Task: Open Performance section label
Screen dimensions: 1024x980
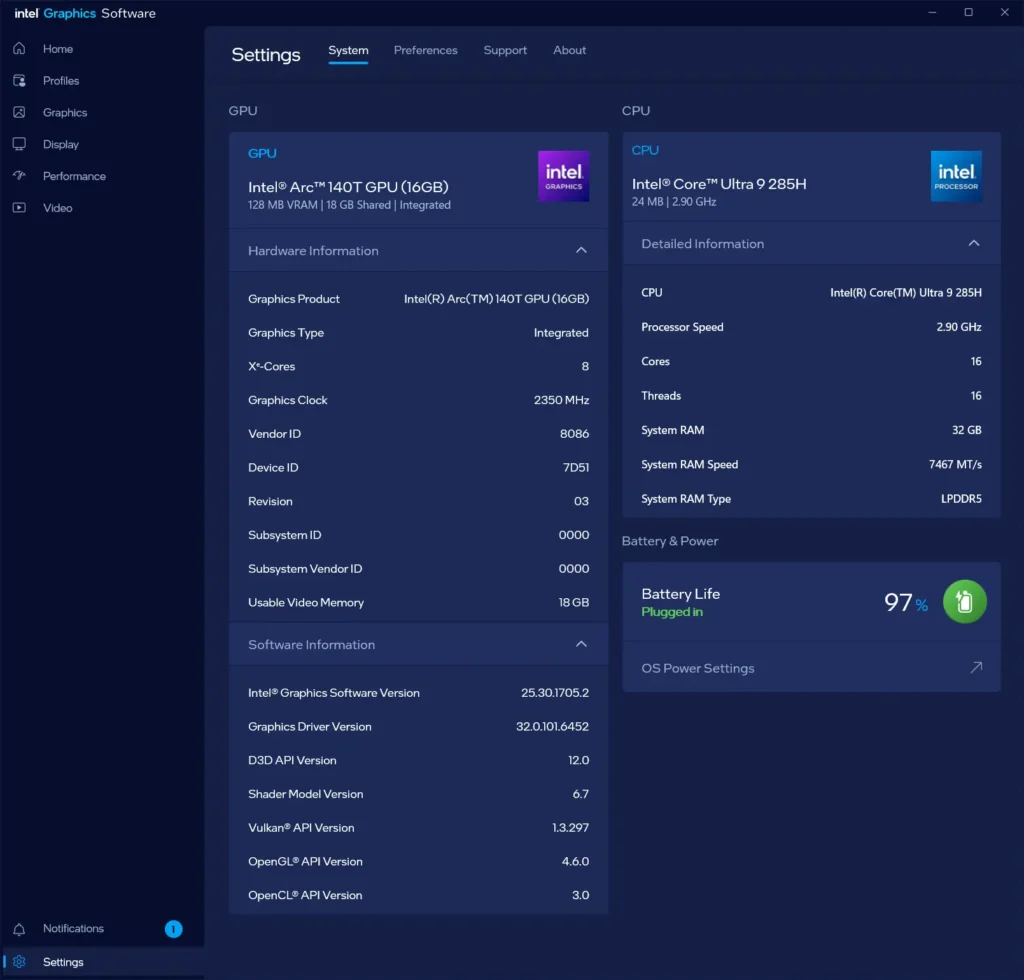Action: (x=74, y=176)
